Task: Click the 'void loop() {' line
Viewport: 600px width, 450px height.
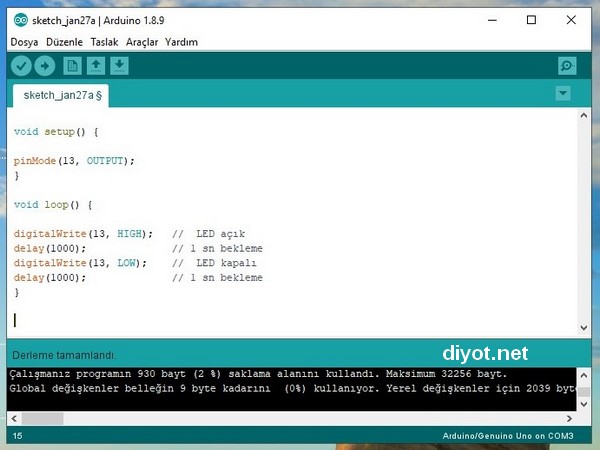Action: pos(53,205)
